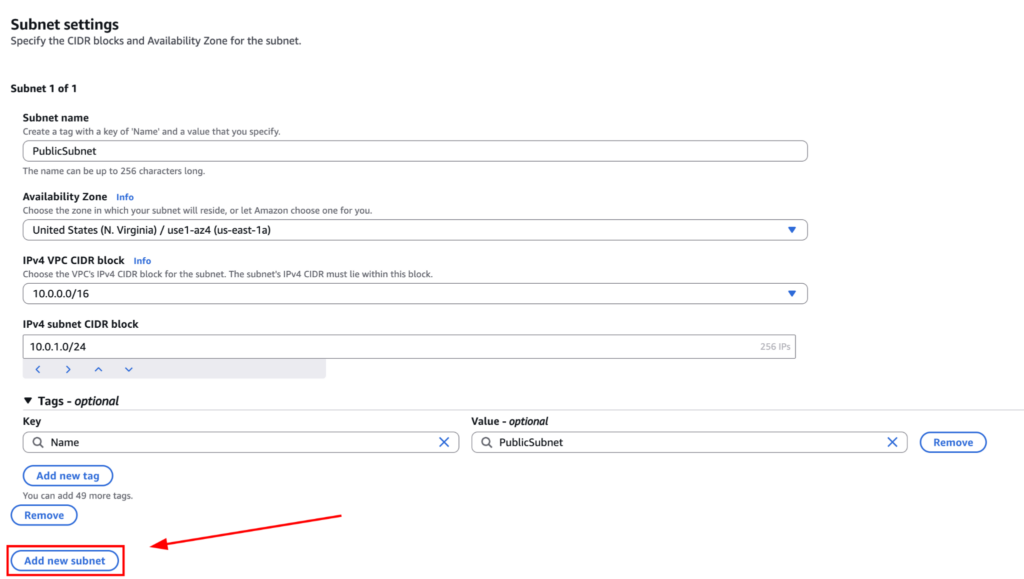The height and width of the screenshot is (579, 1024).
Task: Open the IPv4 VPC CIDR block dropdown
Action: point(414,294)
